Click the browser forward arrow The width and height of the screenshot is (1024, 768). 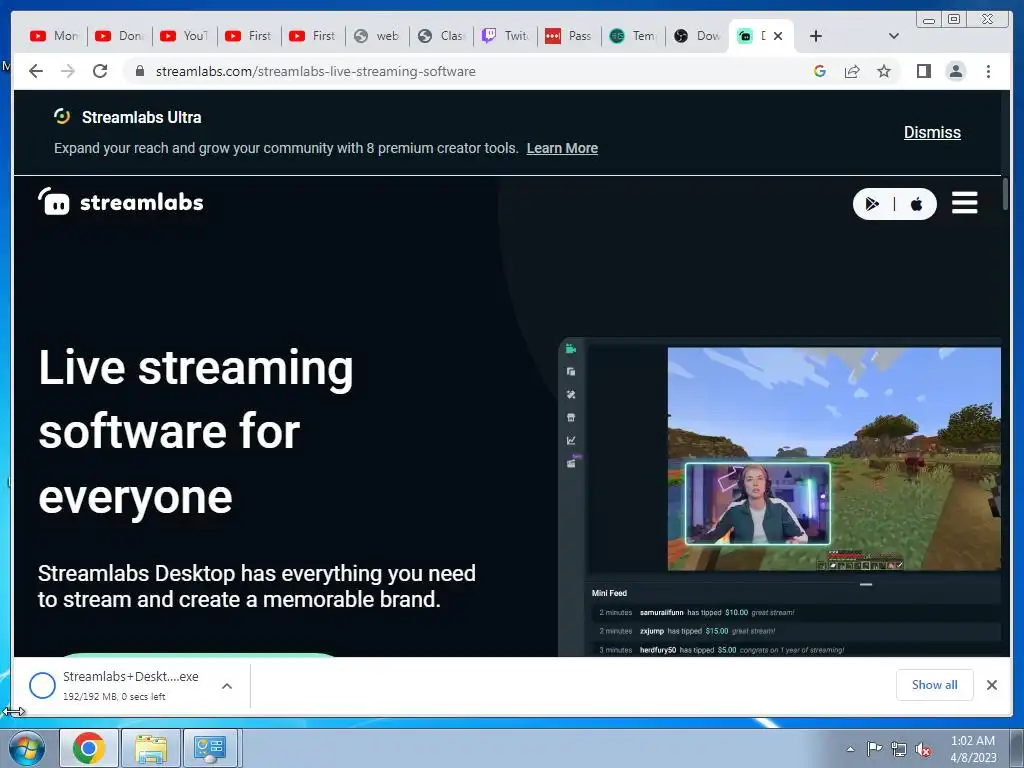click(x=68, y=71)
